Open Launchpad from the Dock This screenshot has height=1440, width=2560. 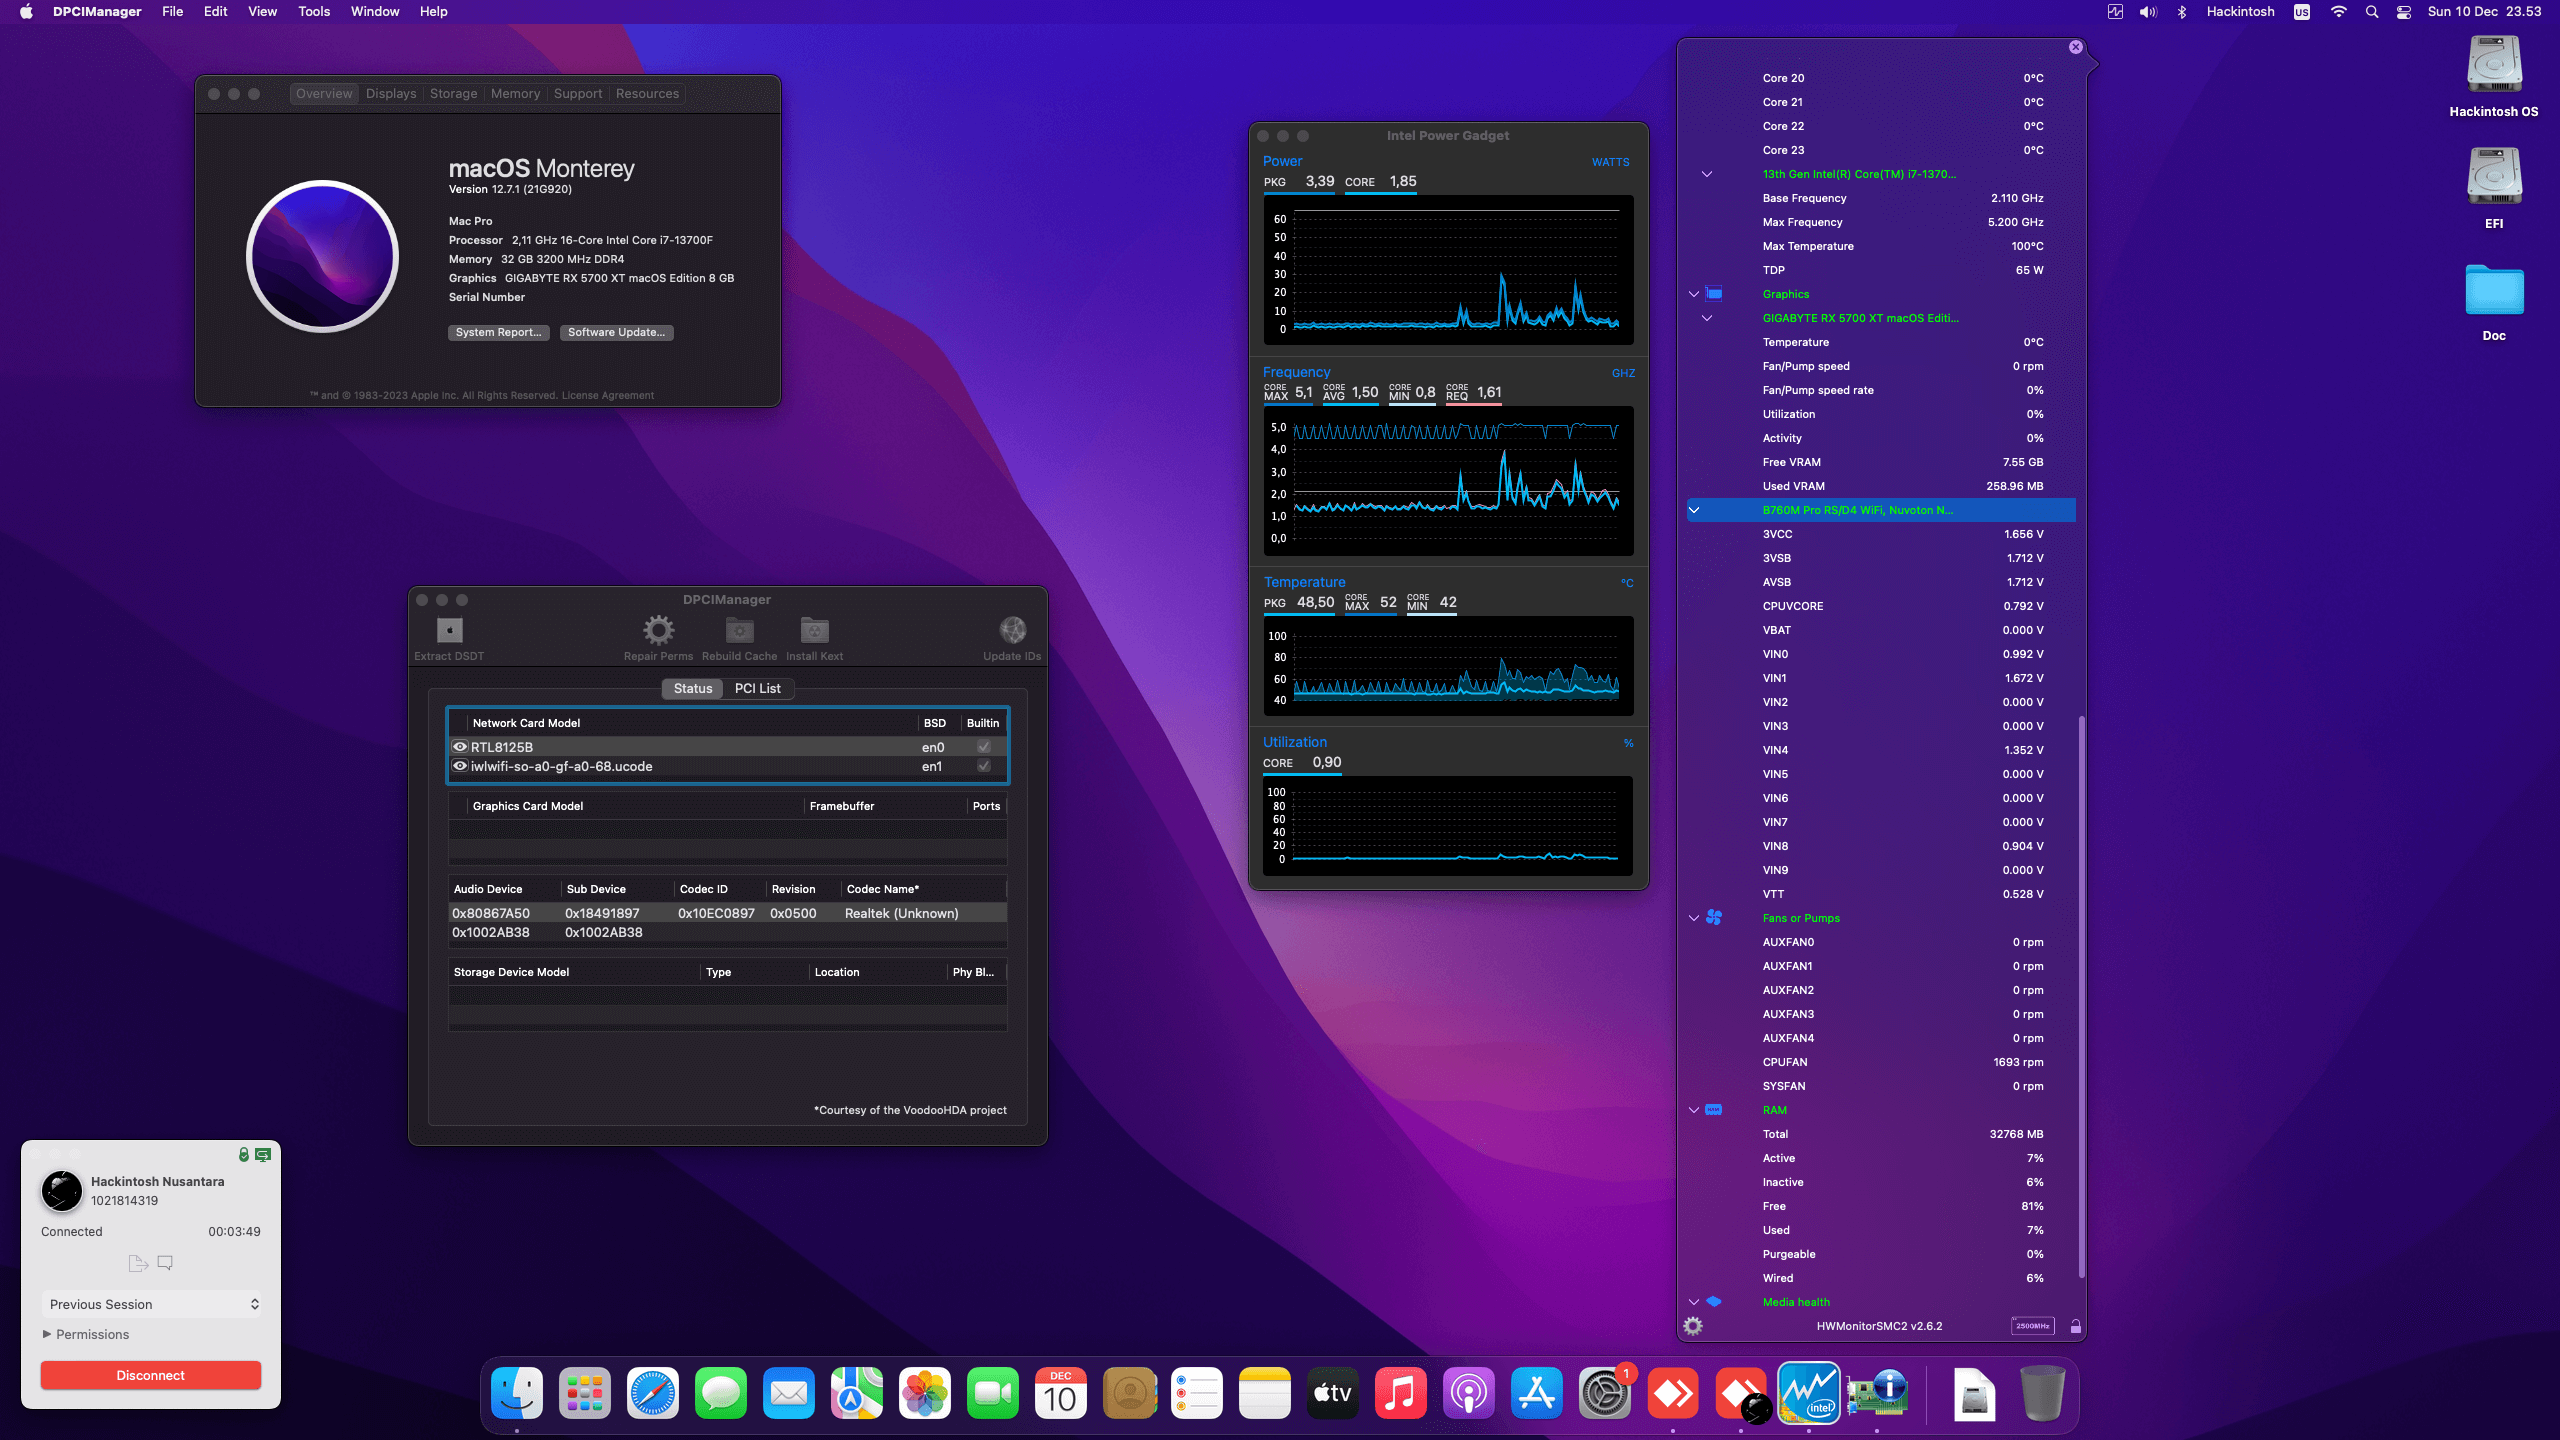point(585,1393)
